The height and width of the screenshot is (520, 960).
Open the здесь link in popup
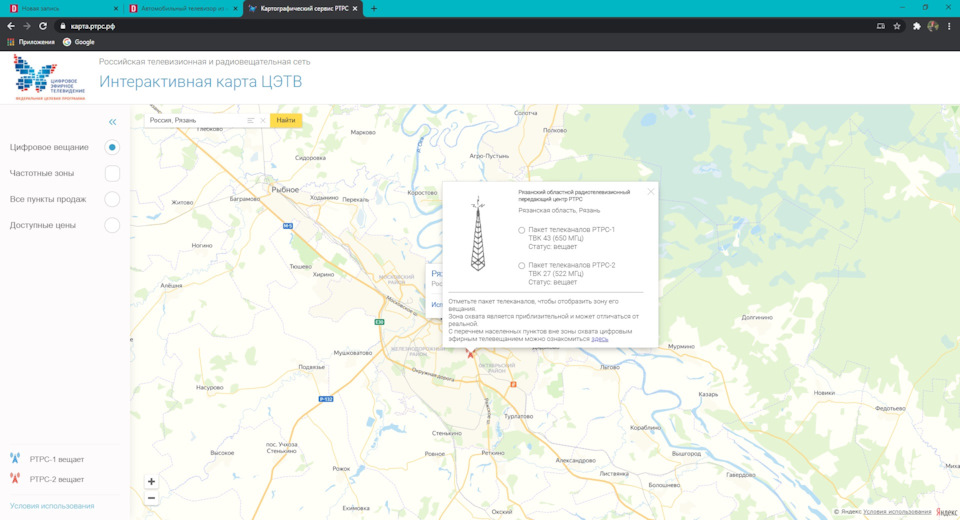coord(600,339)
